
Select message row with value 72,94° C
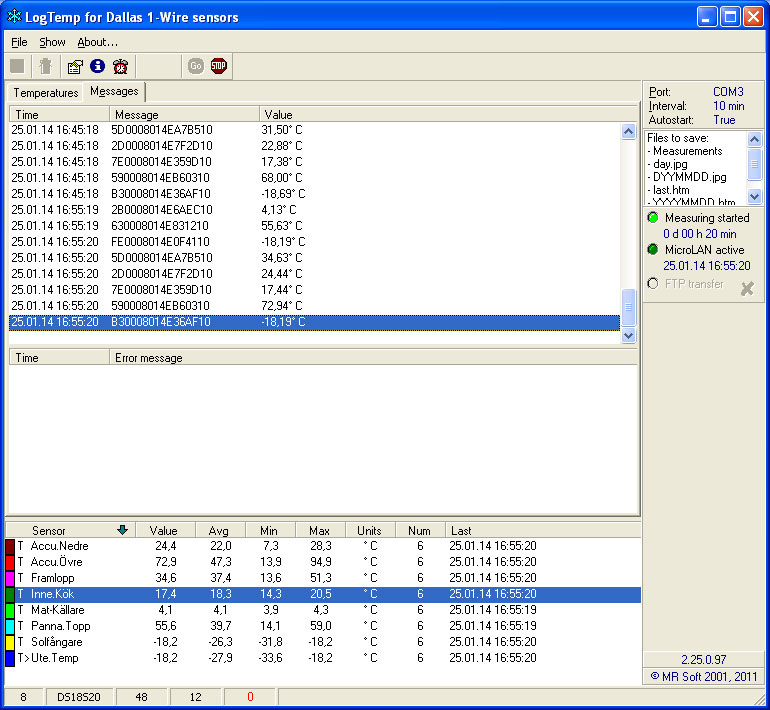click(314, 306)
